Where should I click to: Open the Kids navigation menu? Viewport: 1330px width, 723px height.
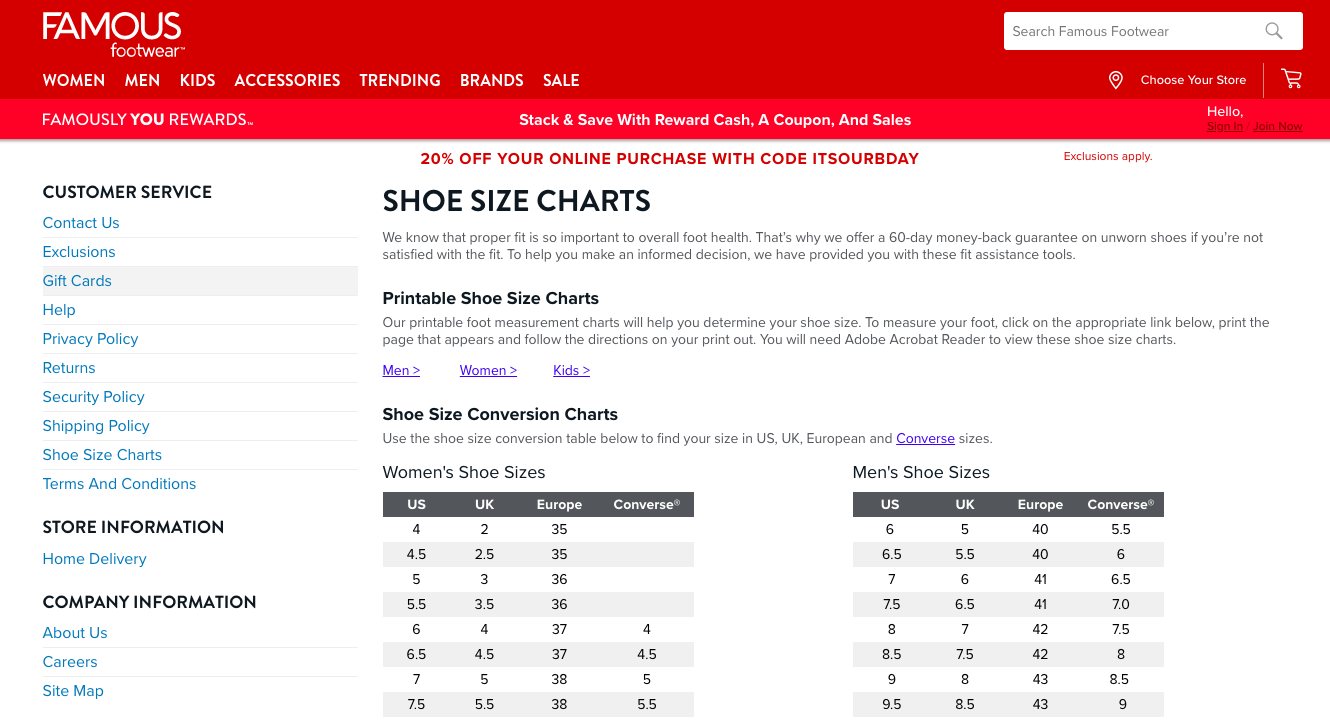[197, 80]
